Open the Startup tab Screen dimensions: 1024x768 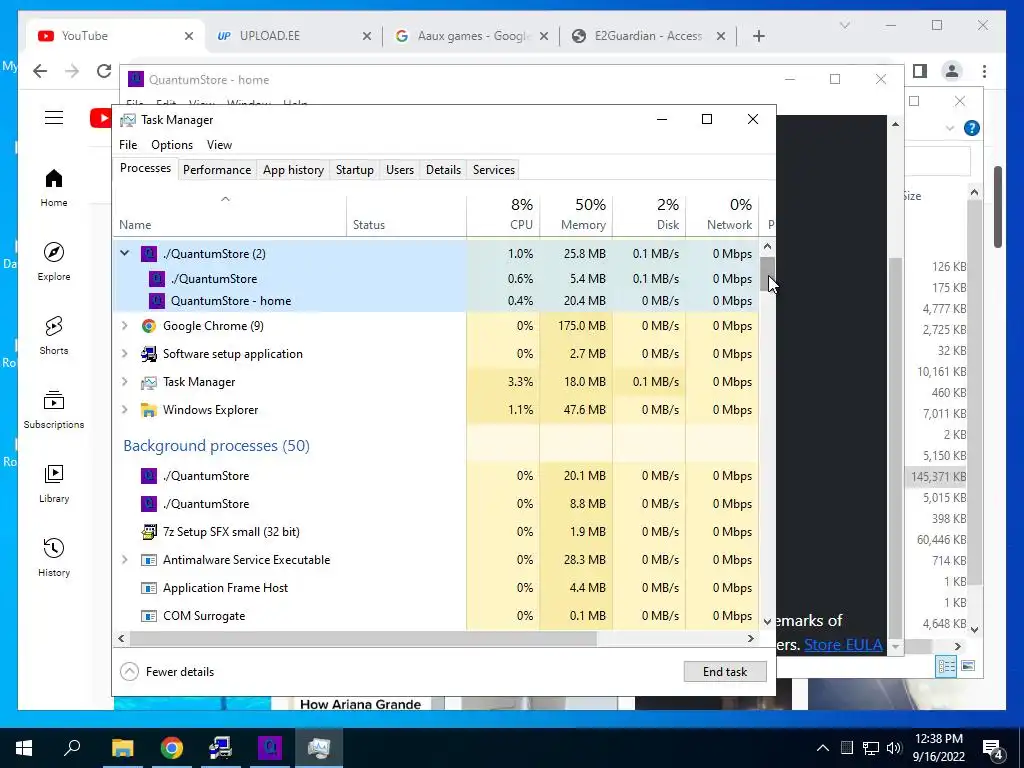[x=355, y=170]
